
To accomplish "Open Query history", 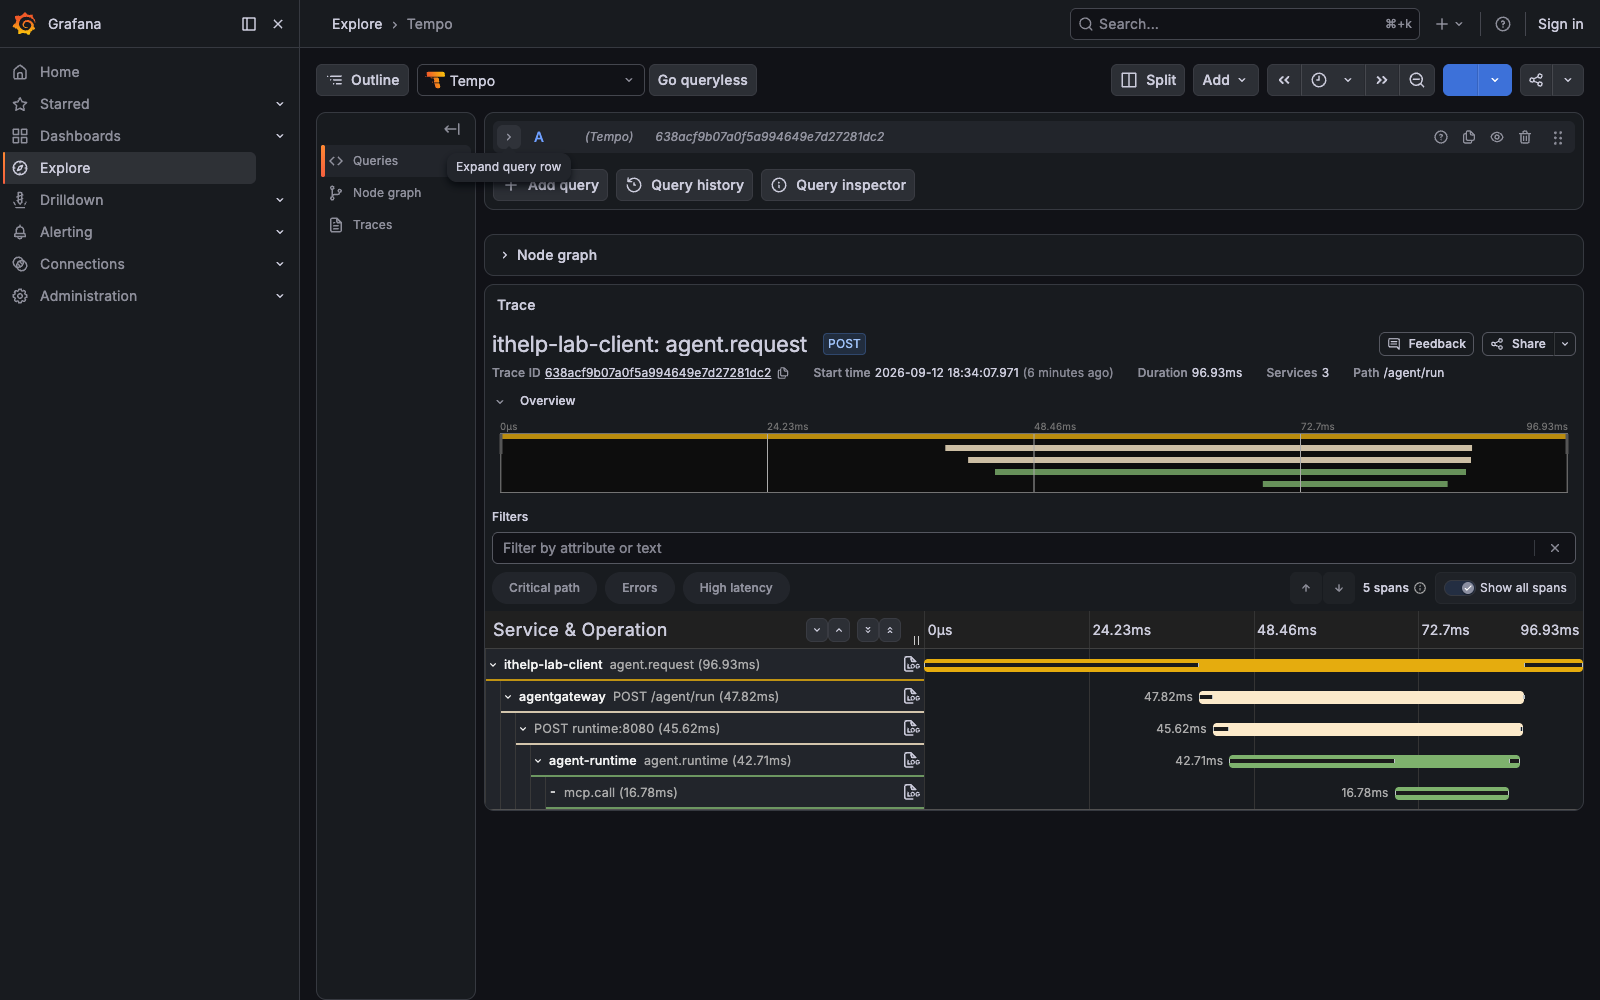I will 685,185.
